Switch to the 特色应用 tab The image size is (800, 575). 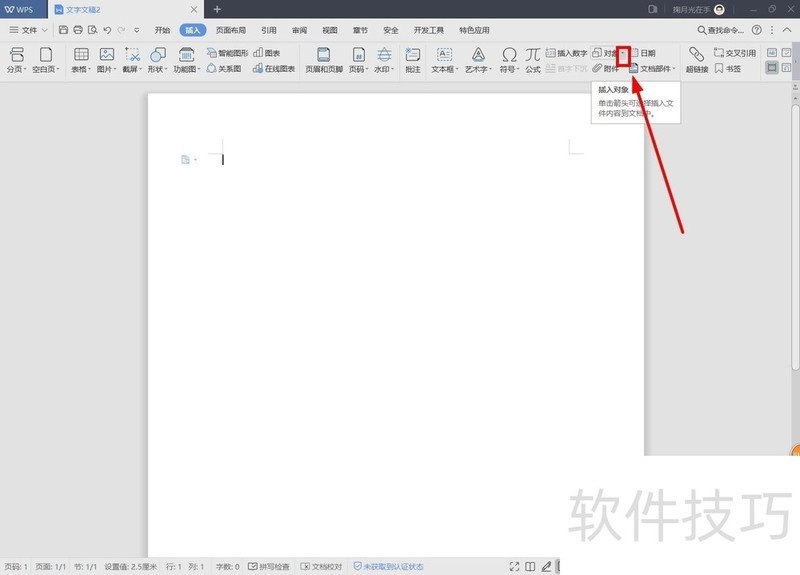(474, 30)
